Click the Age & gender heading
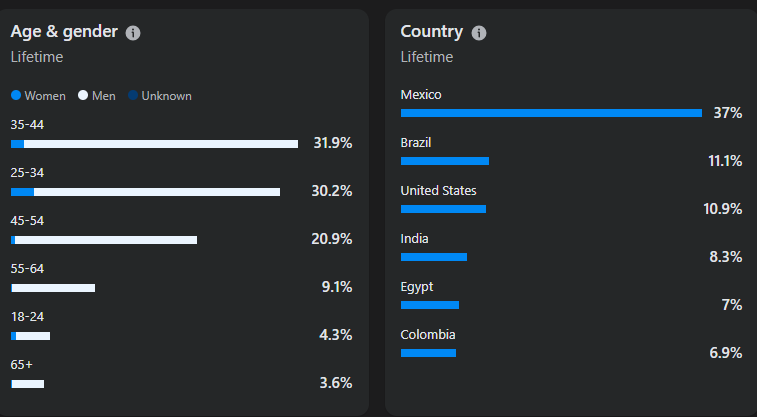757x417 pixels. [64, 32]
